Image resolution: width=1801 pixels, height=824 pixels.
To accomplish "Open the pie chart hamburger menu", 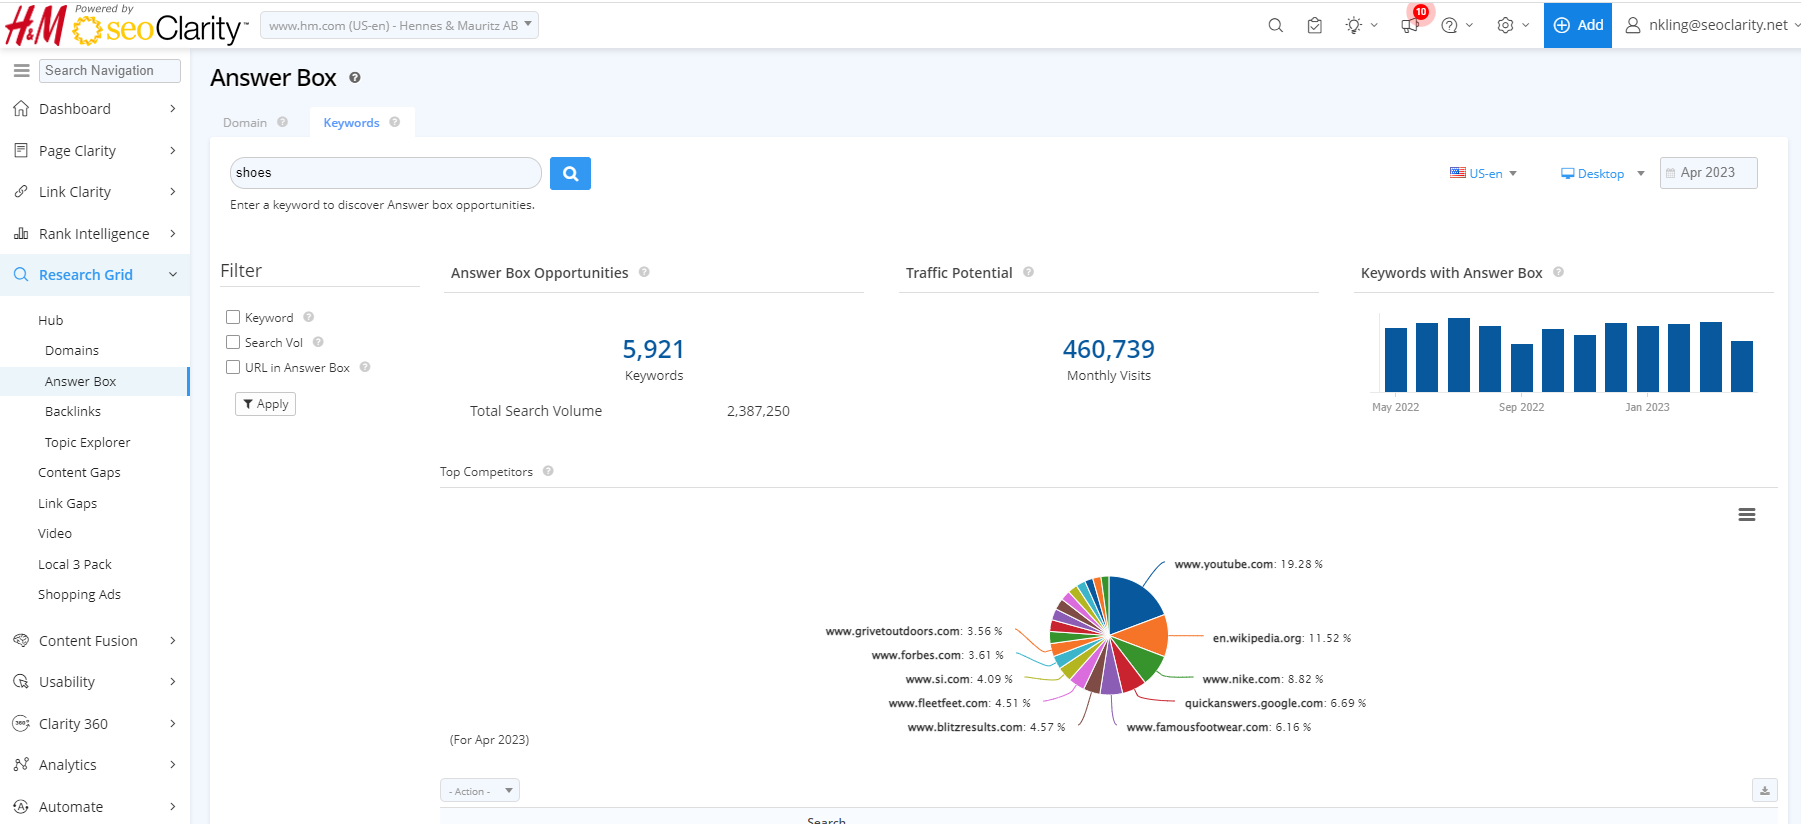I will tap(1746, 515).
